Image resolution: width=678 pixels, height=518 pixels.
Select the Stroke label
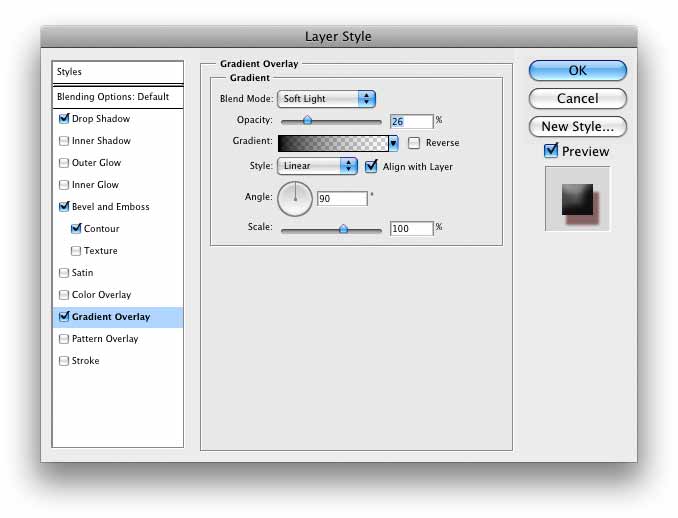click(x=86, y=361)
